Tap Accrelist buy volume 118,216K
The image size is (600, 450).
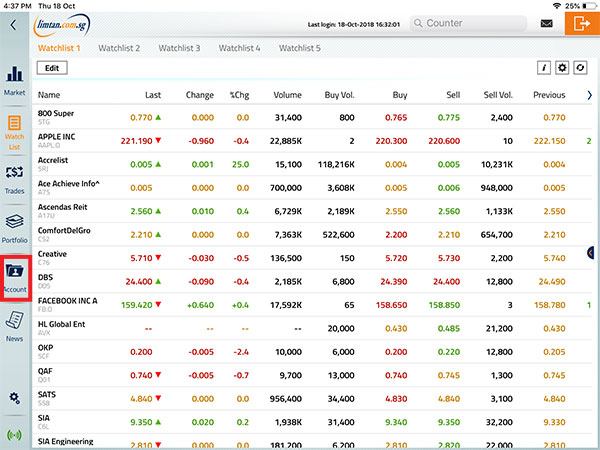(336, 165)
